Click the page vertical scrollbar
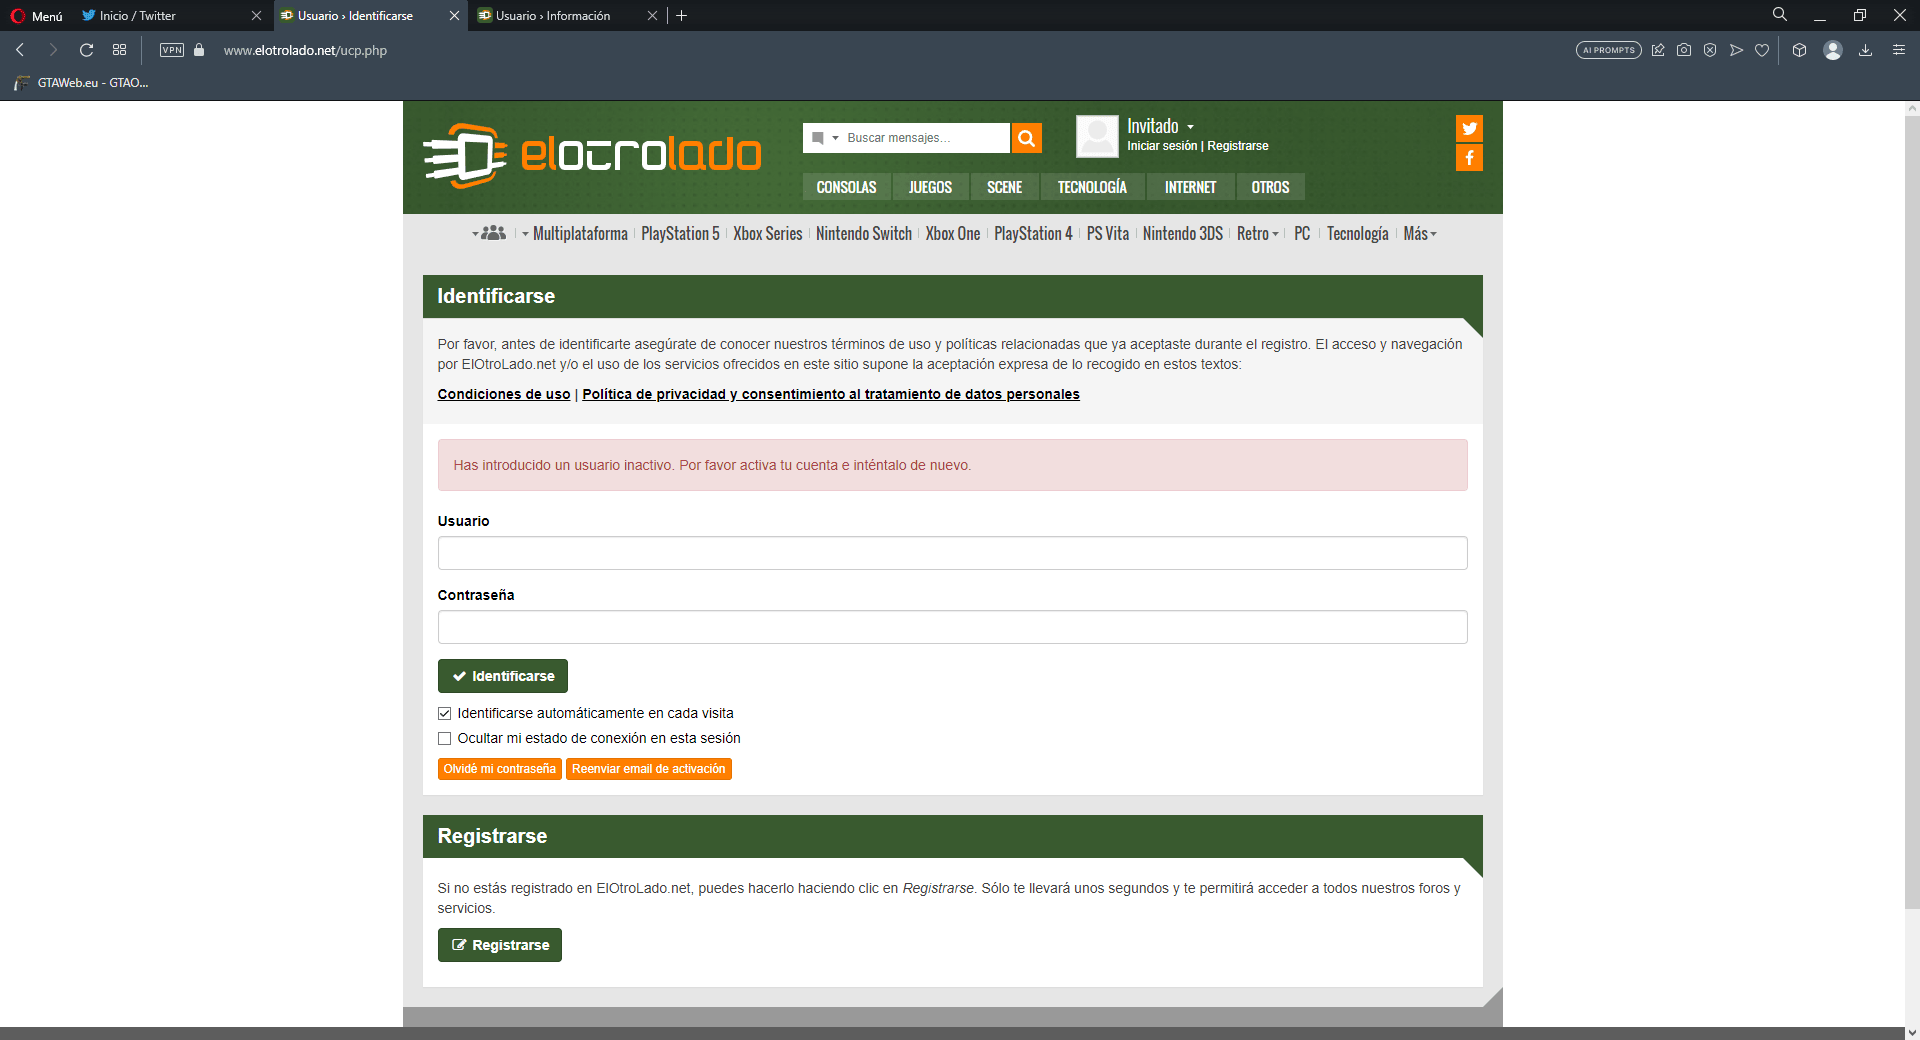 click(1912, 510)
